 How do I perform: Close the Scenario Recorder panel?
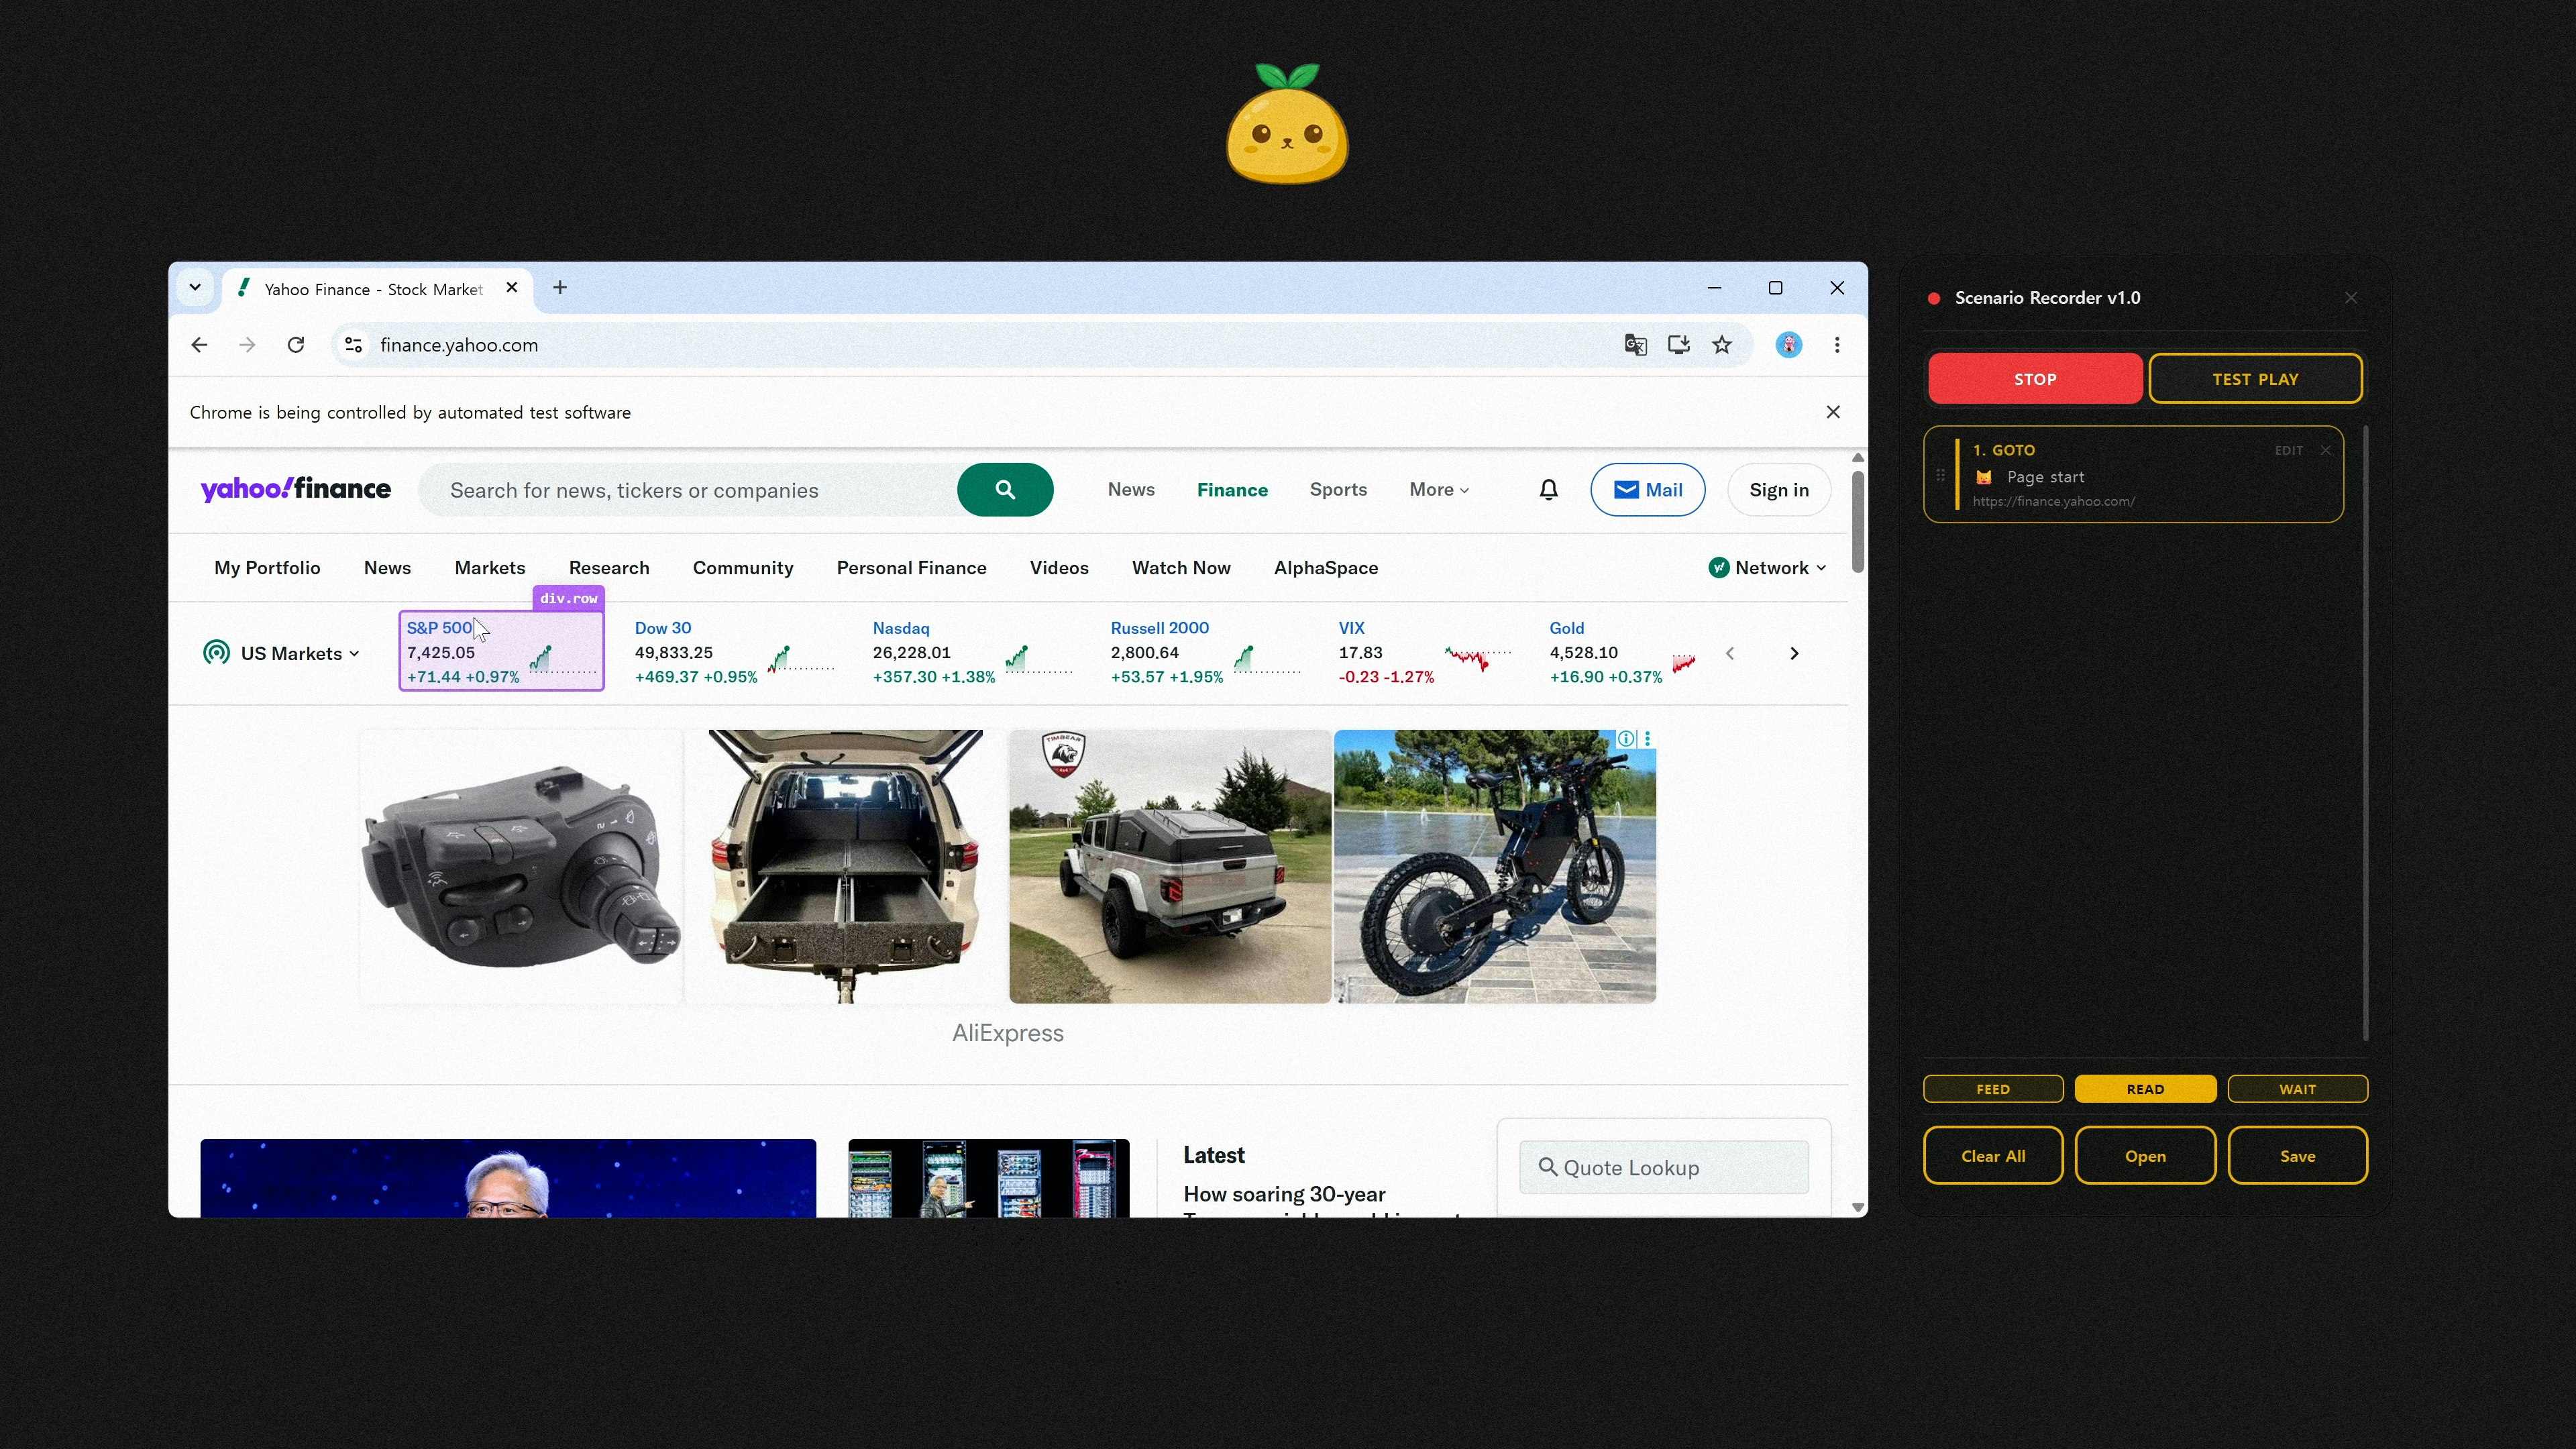pyautogui.click(x=2351, y=298)
